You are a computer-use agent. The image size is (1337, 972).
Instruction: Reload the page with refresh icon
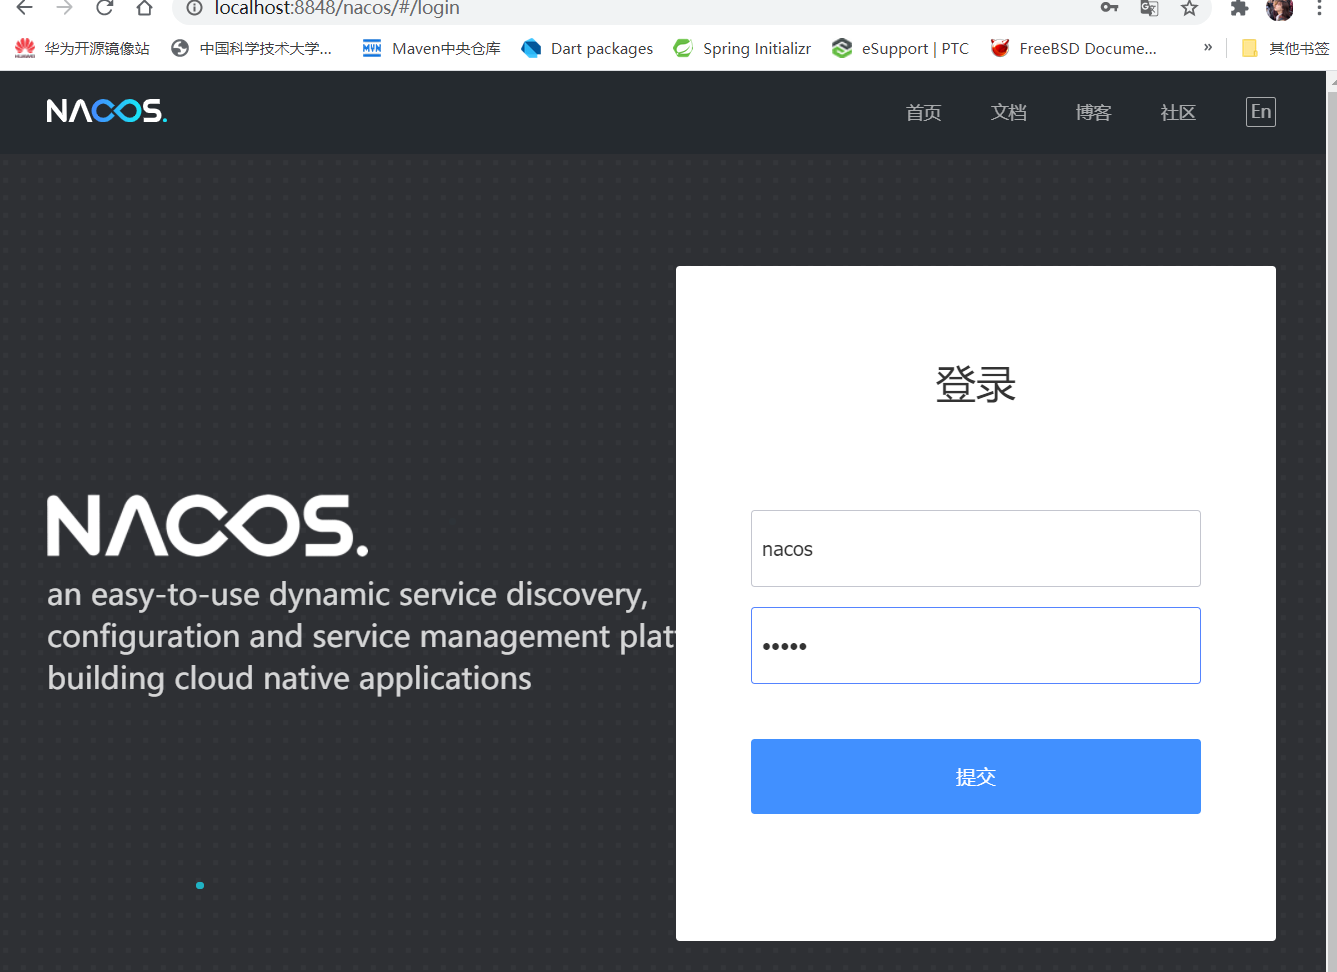point(105,8)
